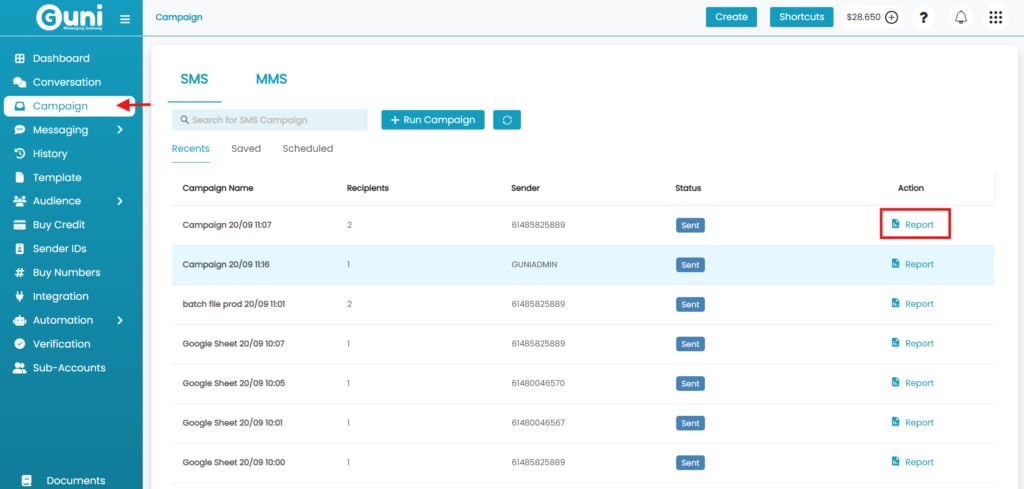
Task: Open Report for Campaign 20/09 11:16
Action: 912,265
